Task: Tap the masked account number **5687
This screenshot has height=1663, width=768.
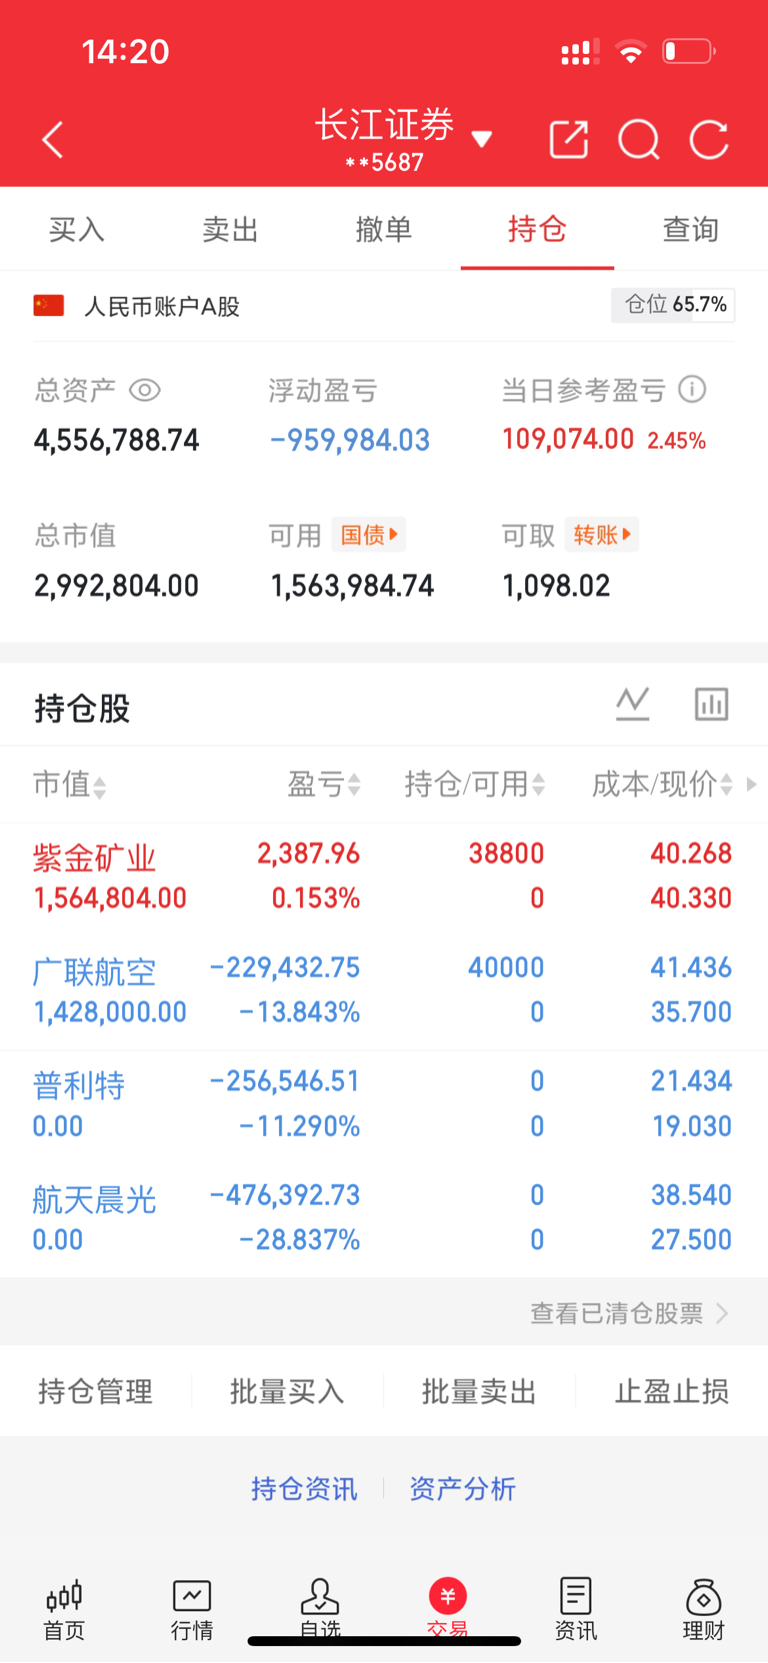Action: tap(384, 162)
